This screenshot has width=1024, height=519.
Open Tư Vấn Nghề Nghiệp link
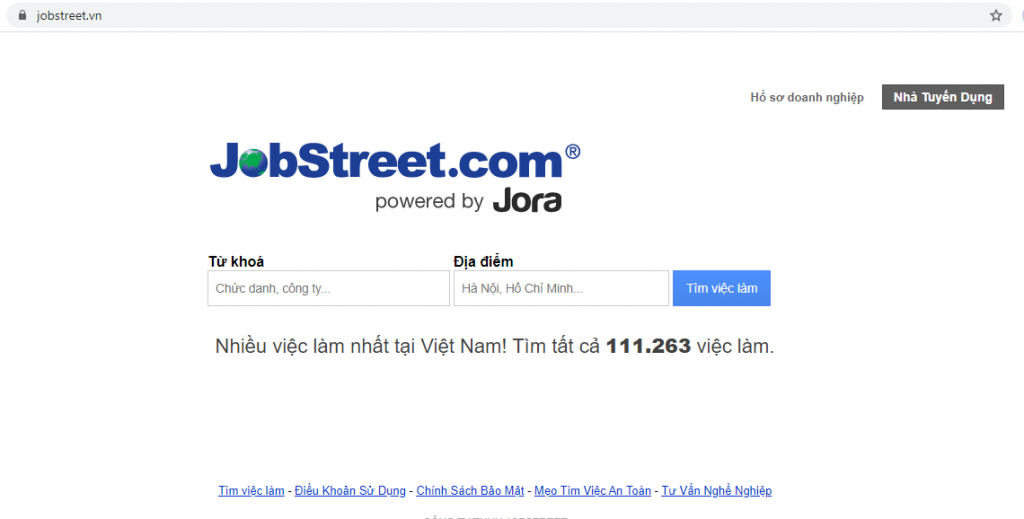tap(716, 490)
